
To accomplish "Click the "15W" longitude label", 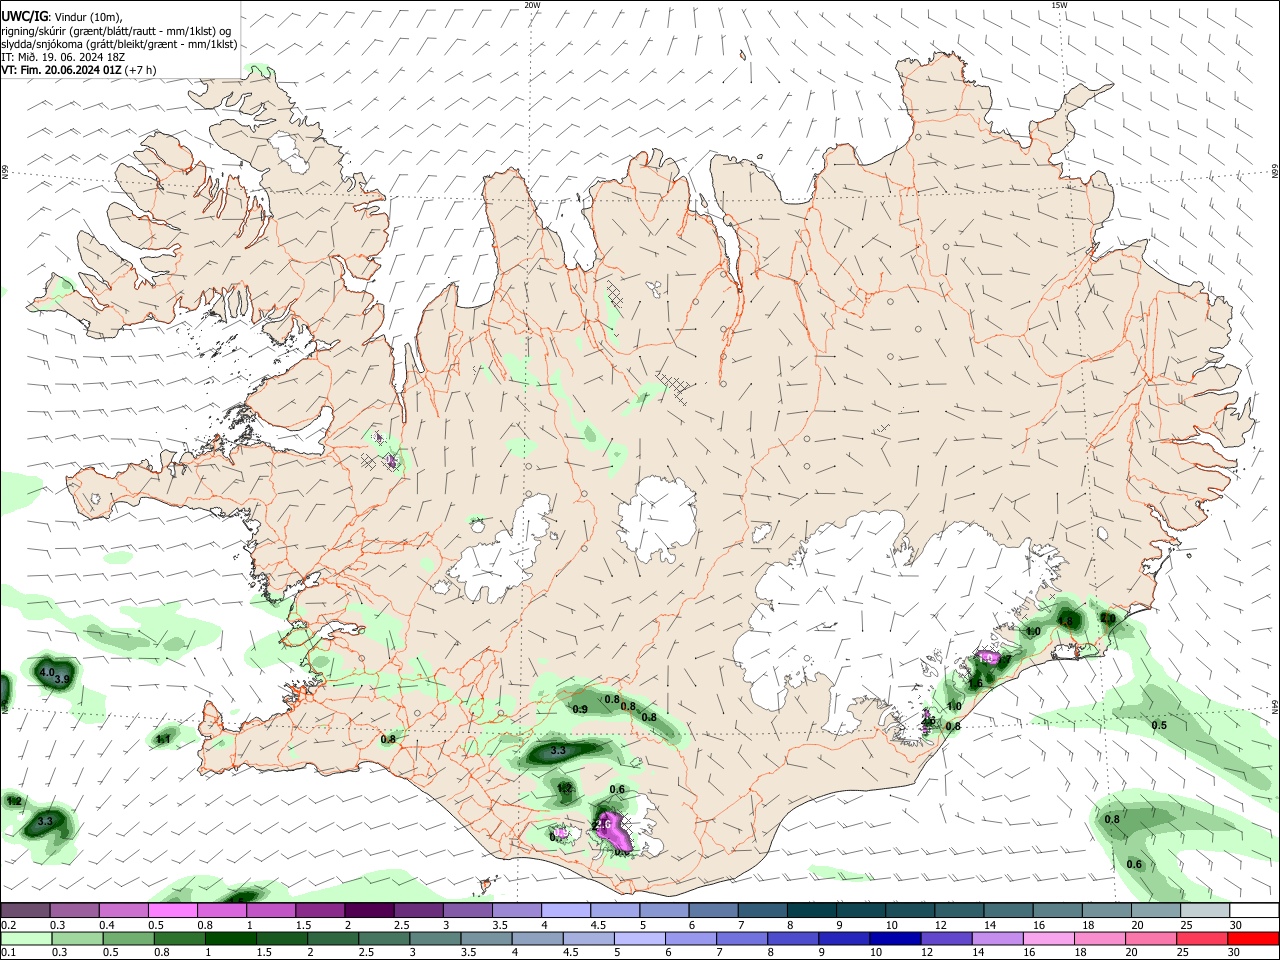I will click(x=1059, y=5).
